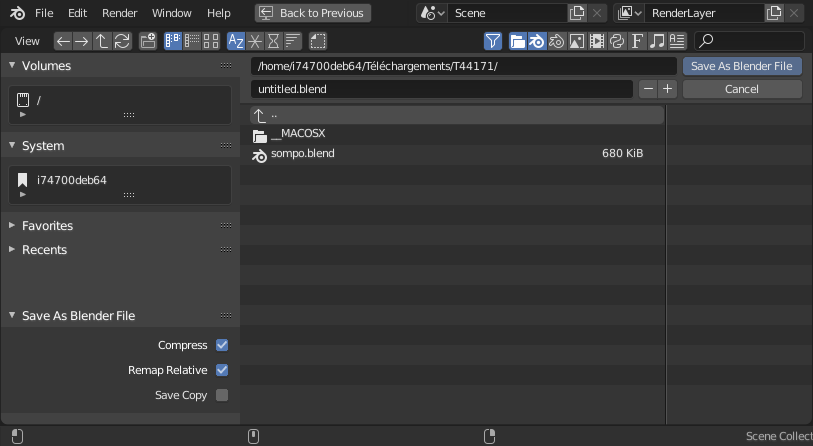Click the directory path field
The width and height of the screenshot is (813, 446).
click(464, 66)
